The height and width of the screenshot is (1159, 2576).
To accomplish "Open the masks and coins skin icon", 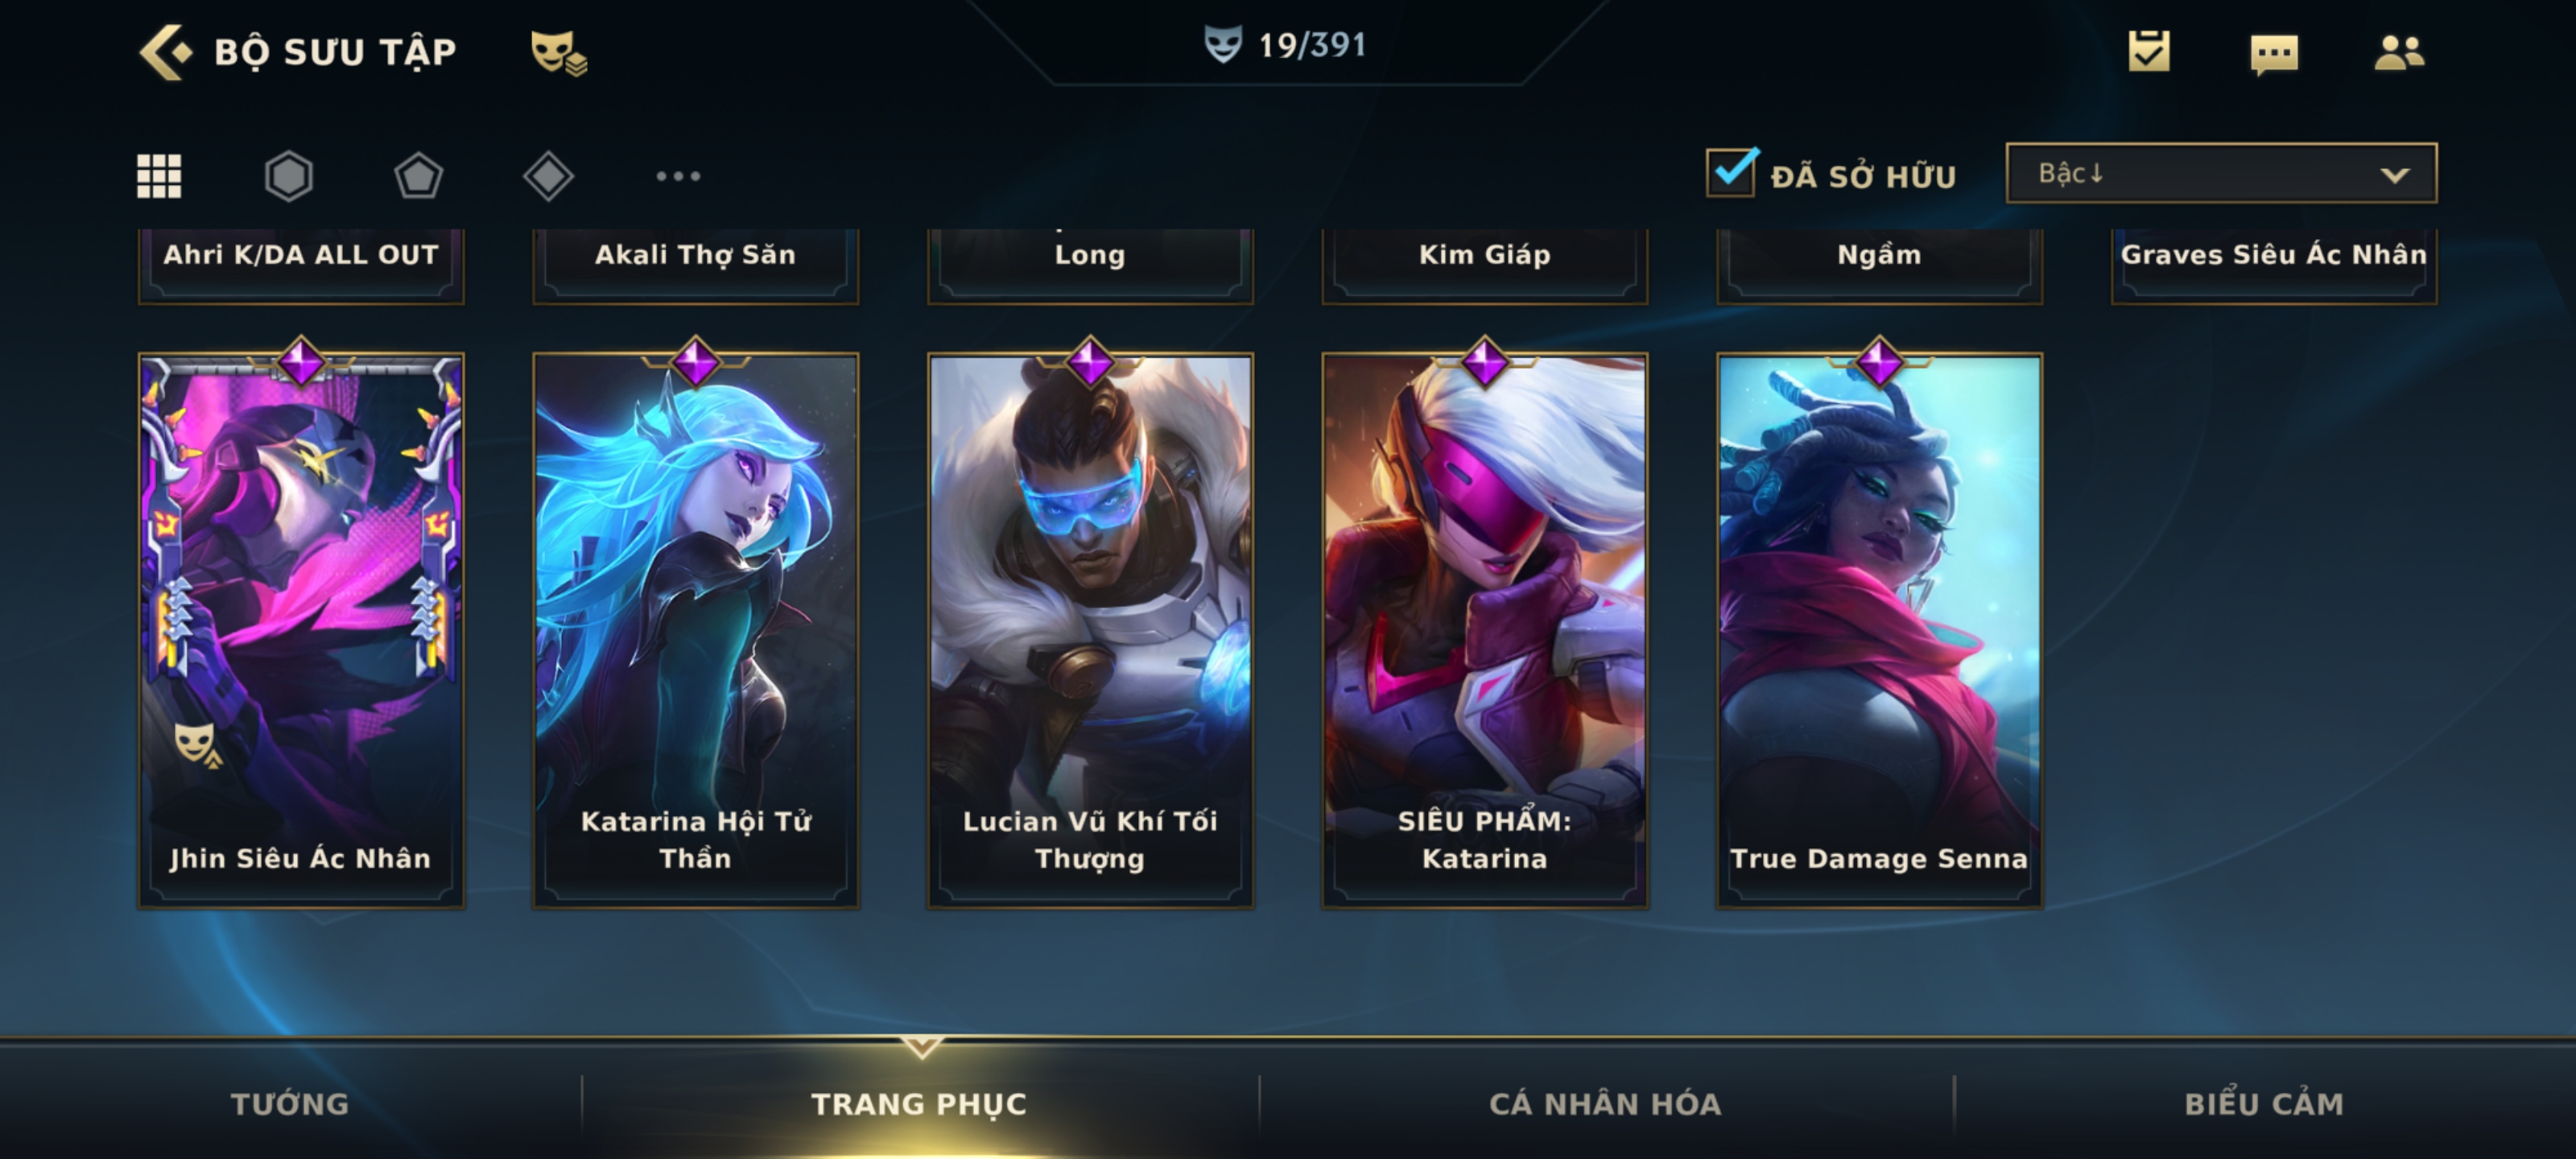I will click(558, 52).
